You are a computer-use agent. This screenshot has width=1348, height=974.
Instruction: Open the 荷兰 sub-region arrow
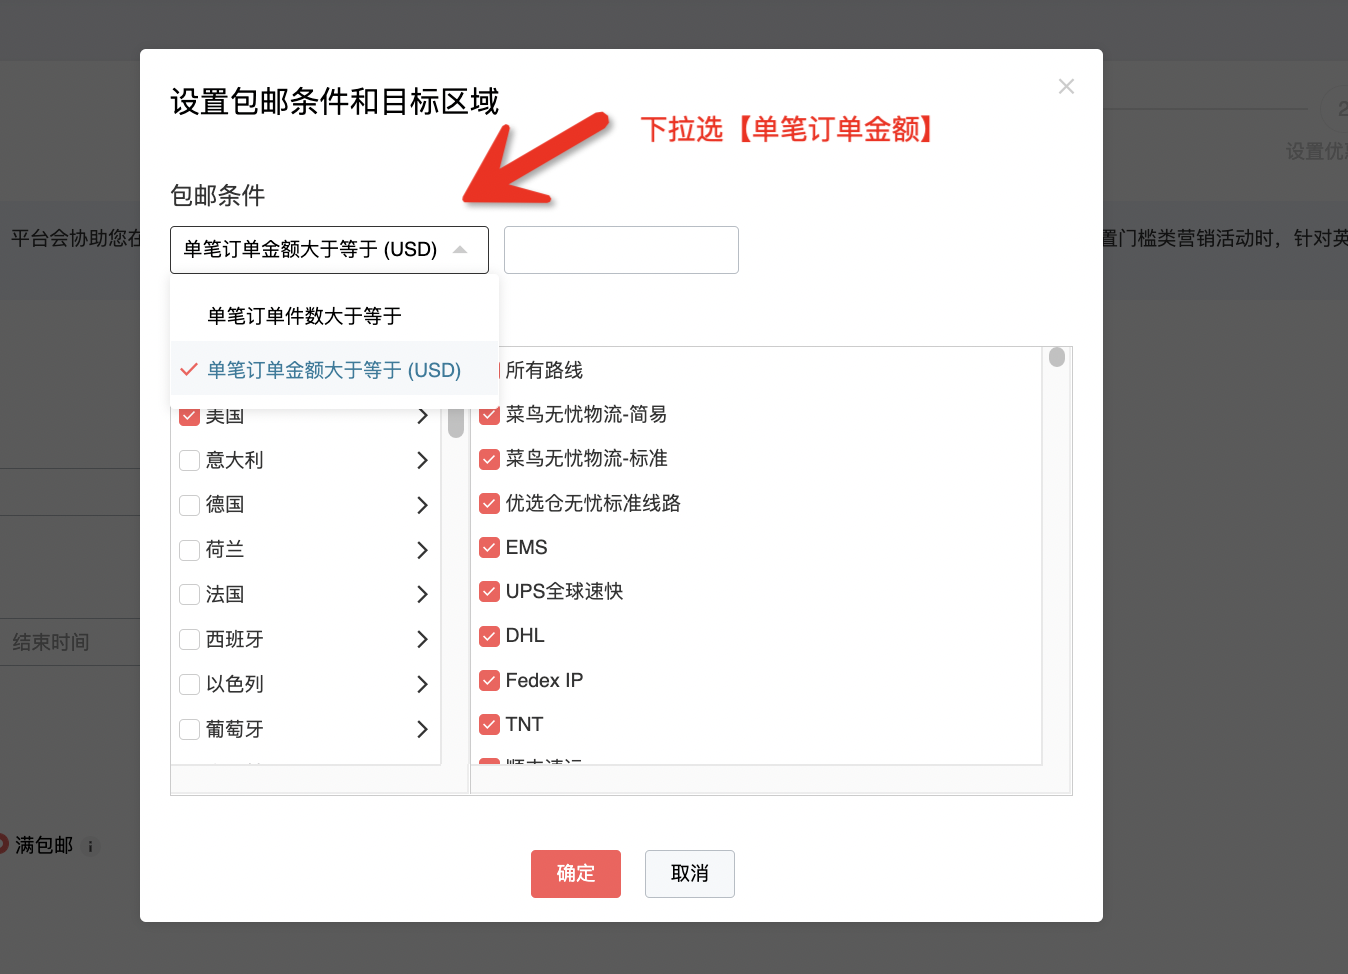(422, 550)
